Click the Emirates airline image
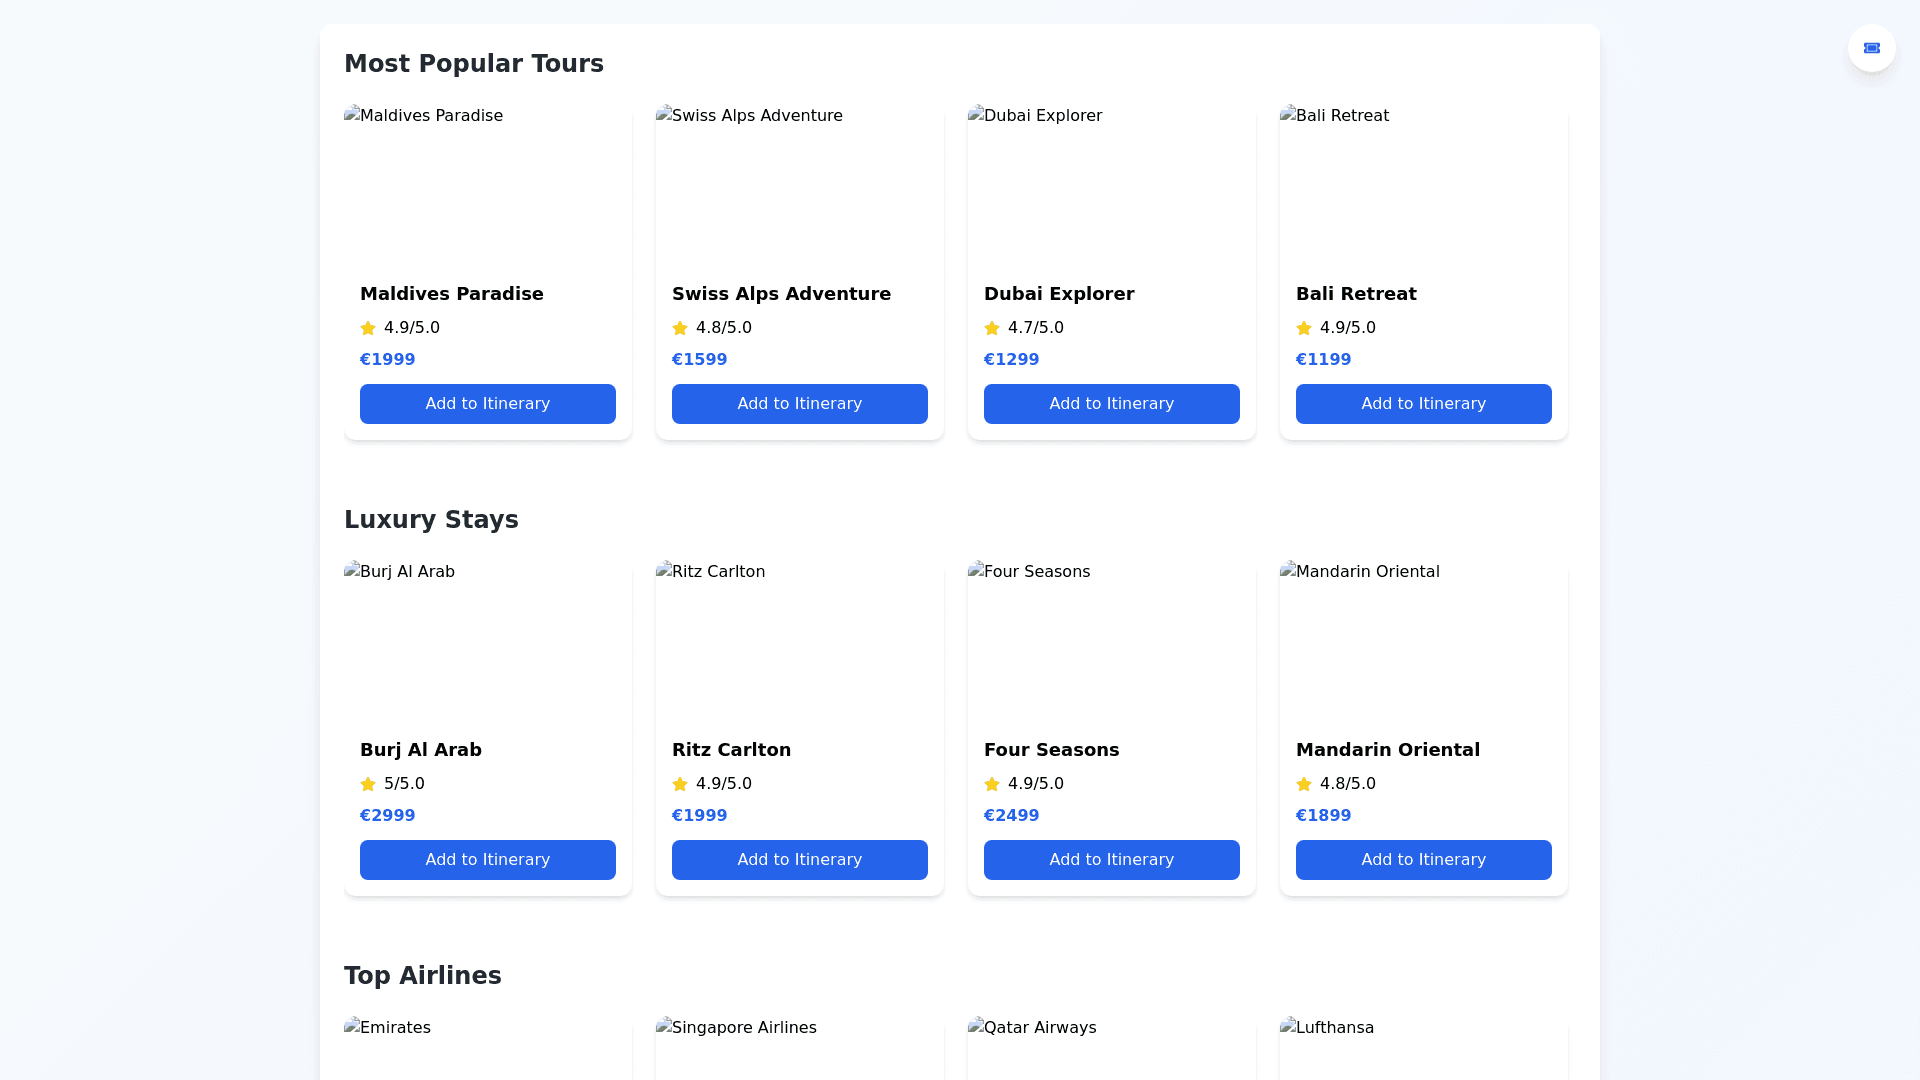Image resolution: width=1920 pixels, height=1080 pixels. [x=487, y=1048]
